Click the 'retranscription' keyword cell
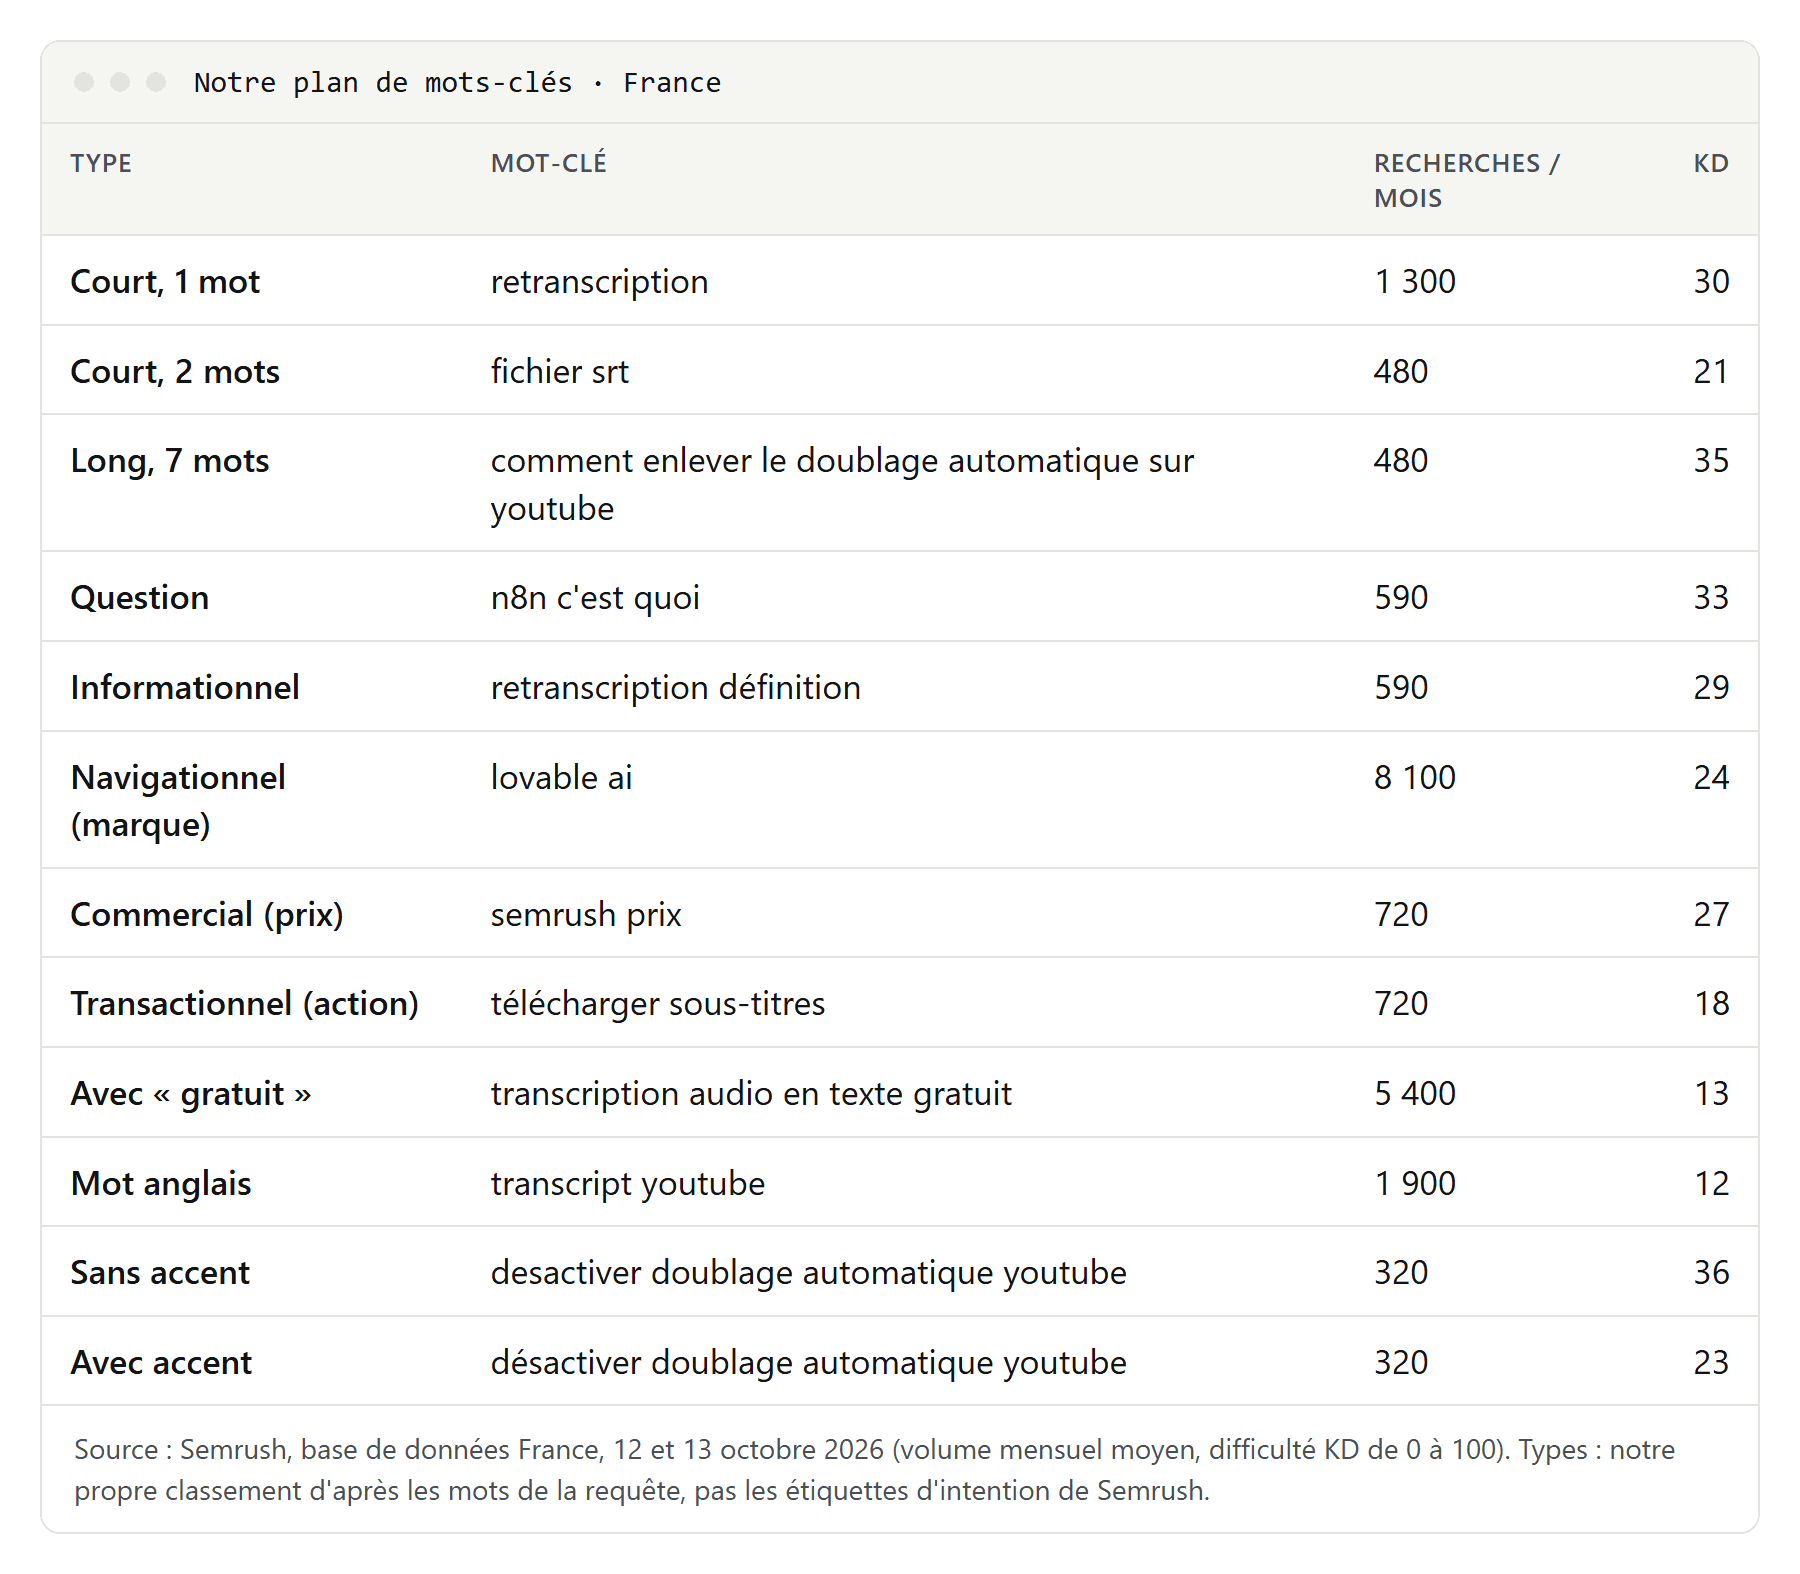This screenshot has height=1574, width=1800. (x=599, y=281)
